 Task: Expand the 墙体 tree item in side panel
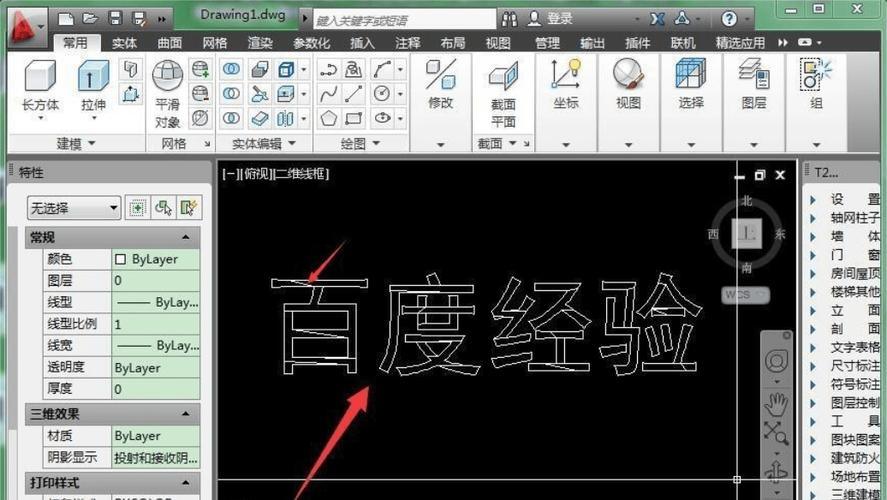click(x=816, y=237)
